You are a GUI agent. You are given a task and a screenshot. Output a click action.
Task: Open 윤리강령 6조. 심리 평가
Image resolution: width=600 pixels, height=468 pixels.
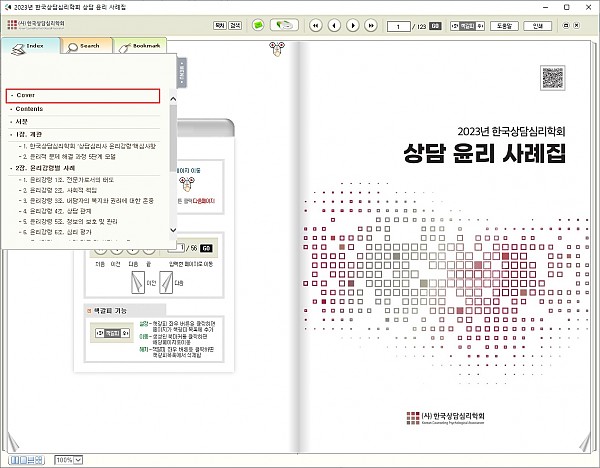click(55, 232)
